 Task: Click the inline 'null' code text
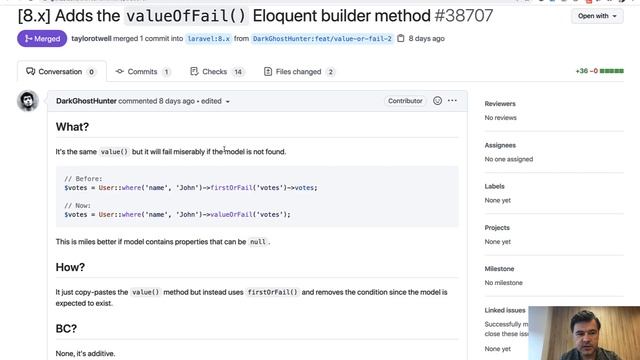(258, 242)
